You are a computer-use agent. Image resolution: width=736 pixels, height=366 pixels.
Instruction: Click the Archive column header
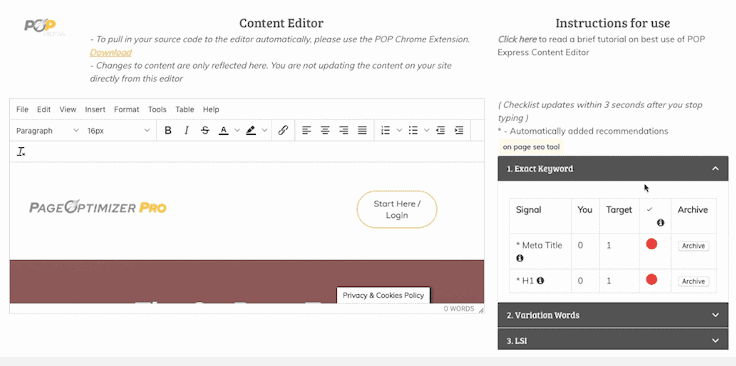[x=692, y=210]
